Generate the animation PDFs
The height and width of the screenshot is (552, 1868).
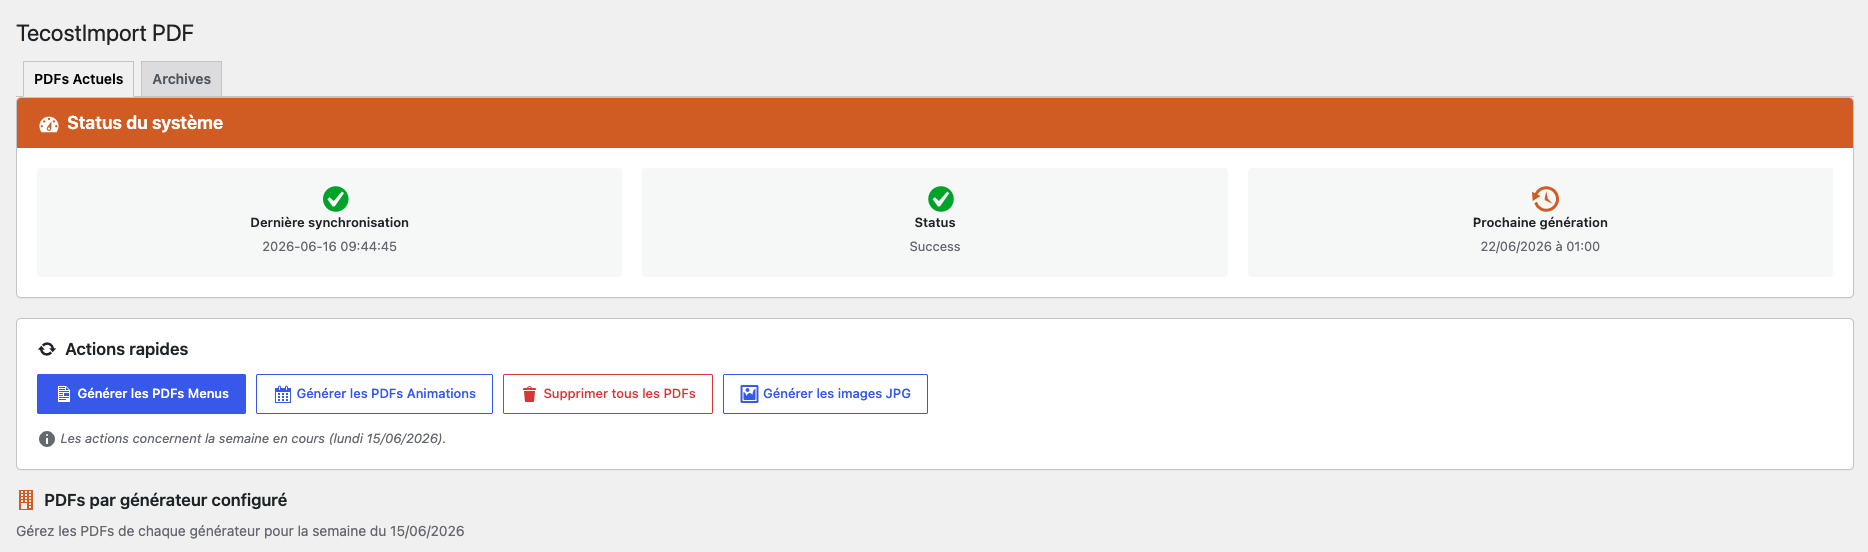point(374,394)
